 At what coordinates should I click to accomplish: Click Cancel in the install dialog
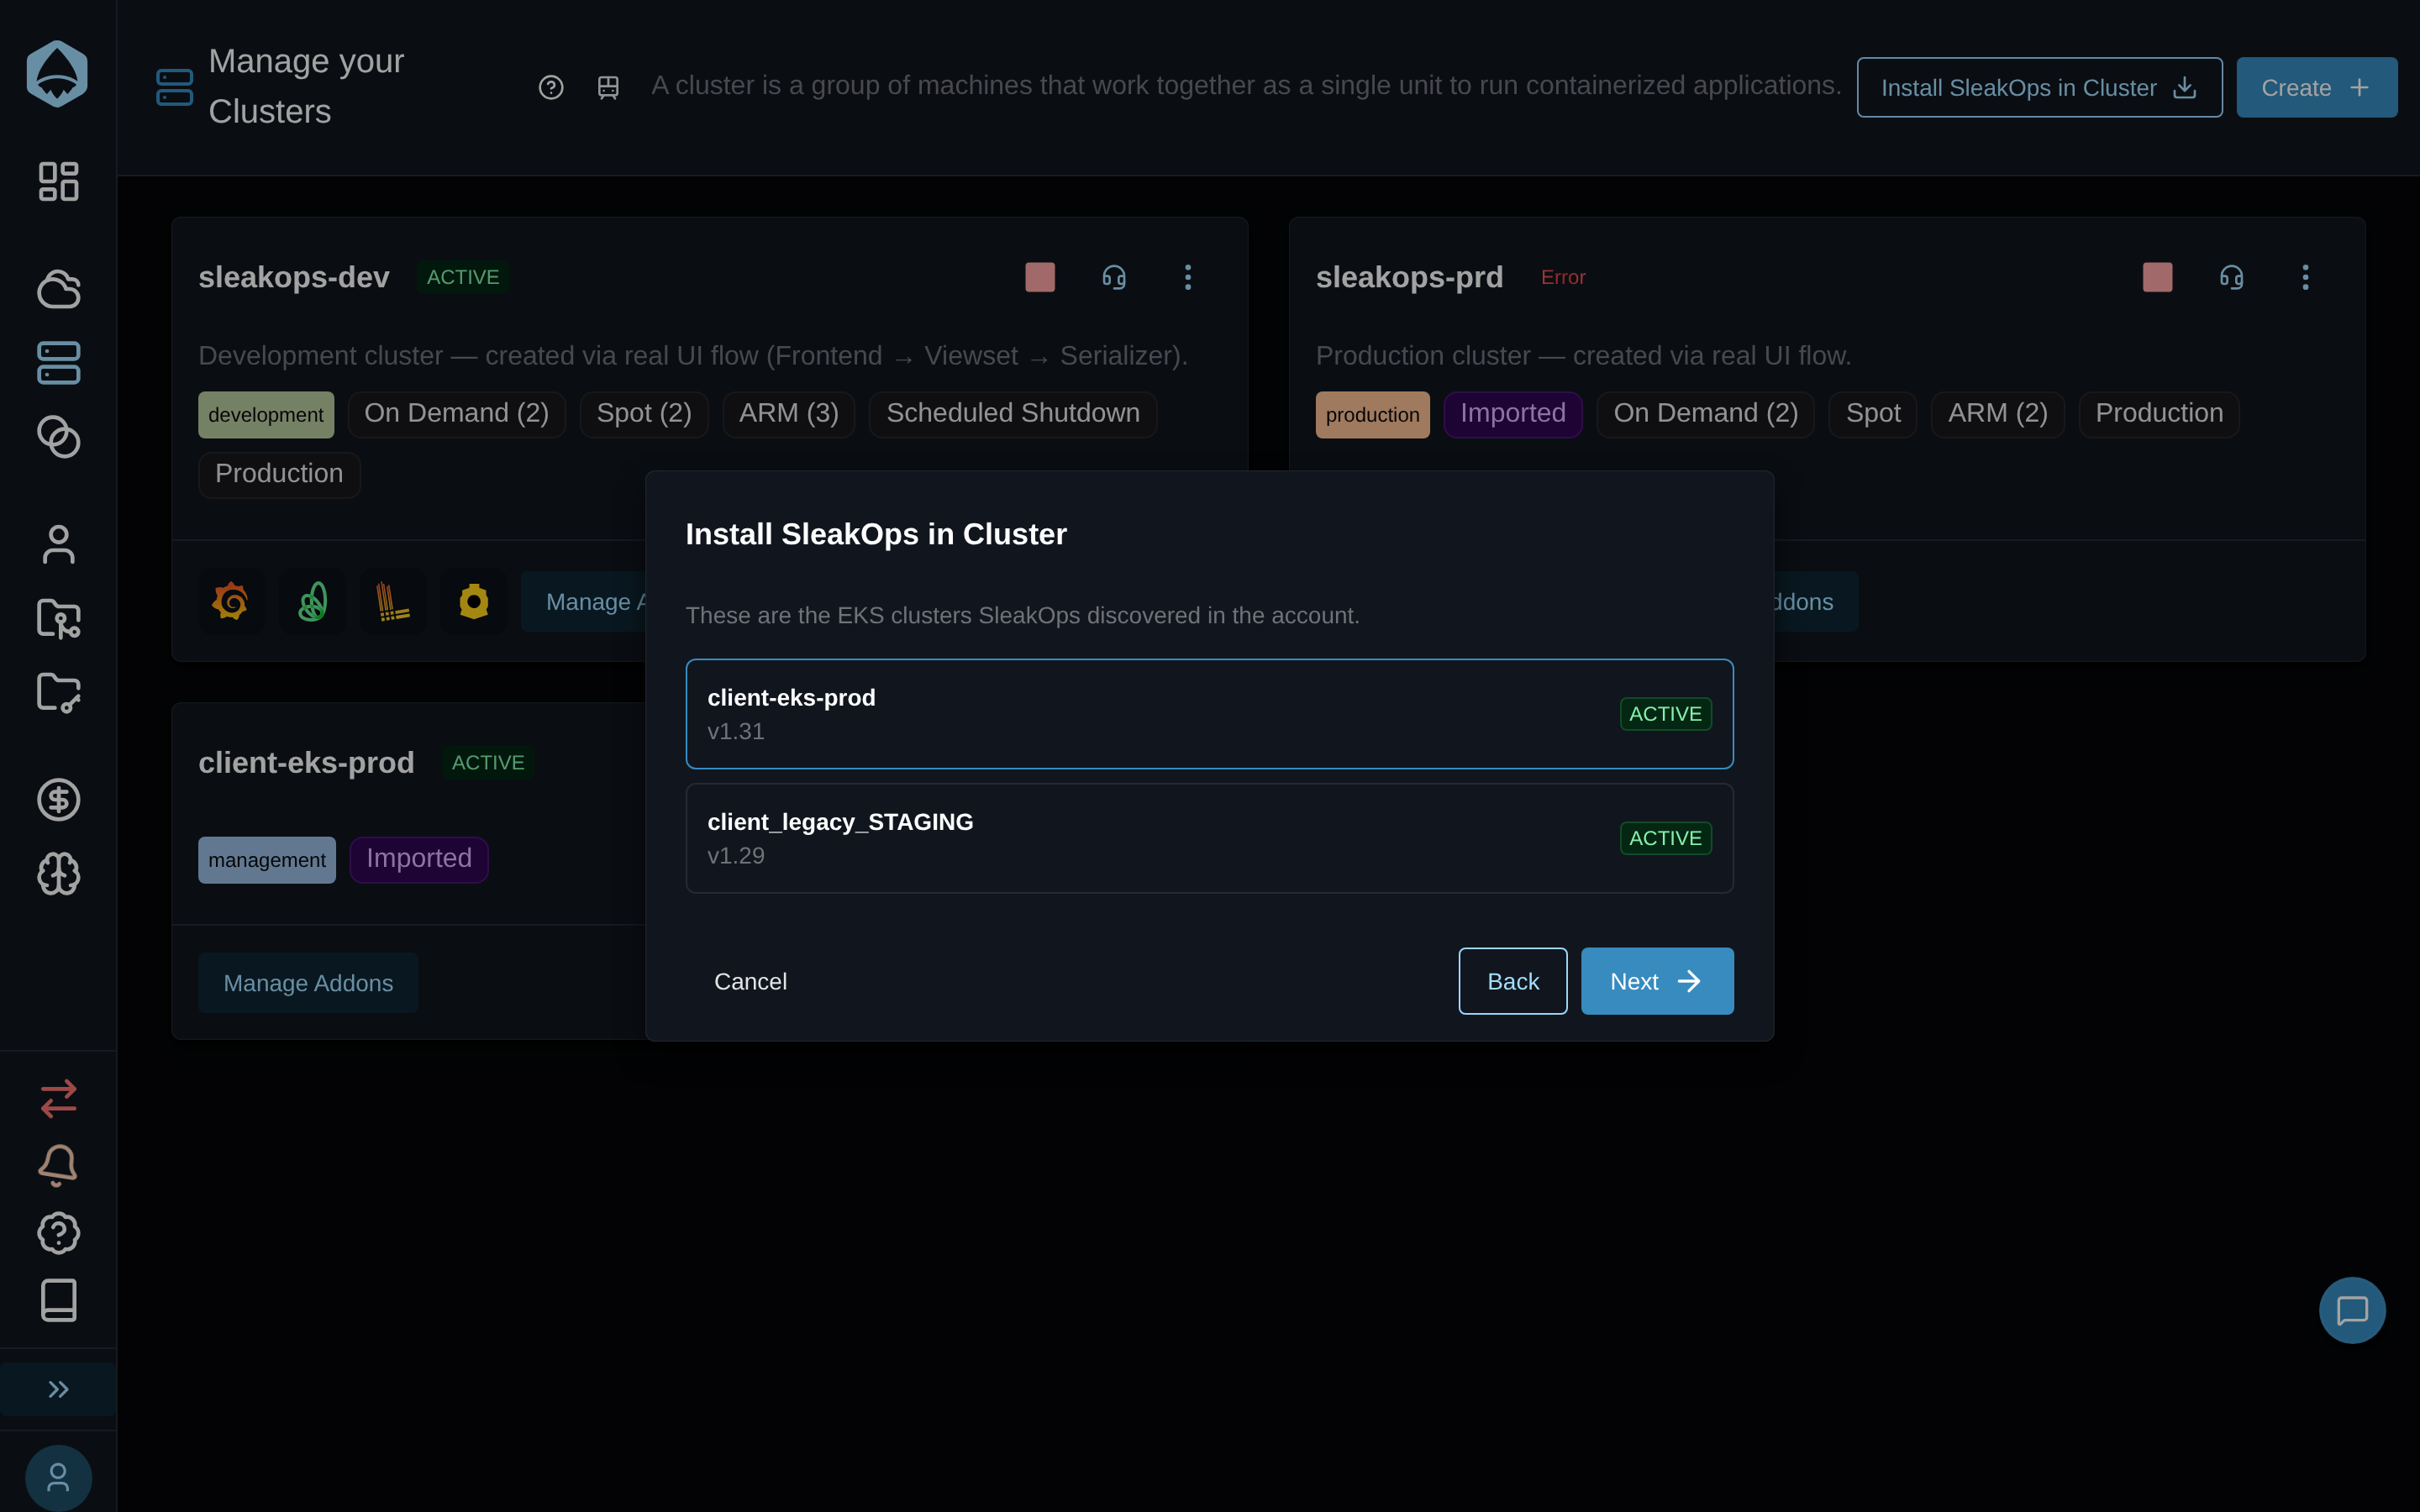pos(750,981)
